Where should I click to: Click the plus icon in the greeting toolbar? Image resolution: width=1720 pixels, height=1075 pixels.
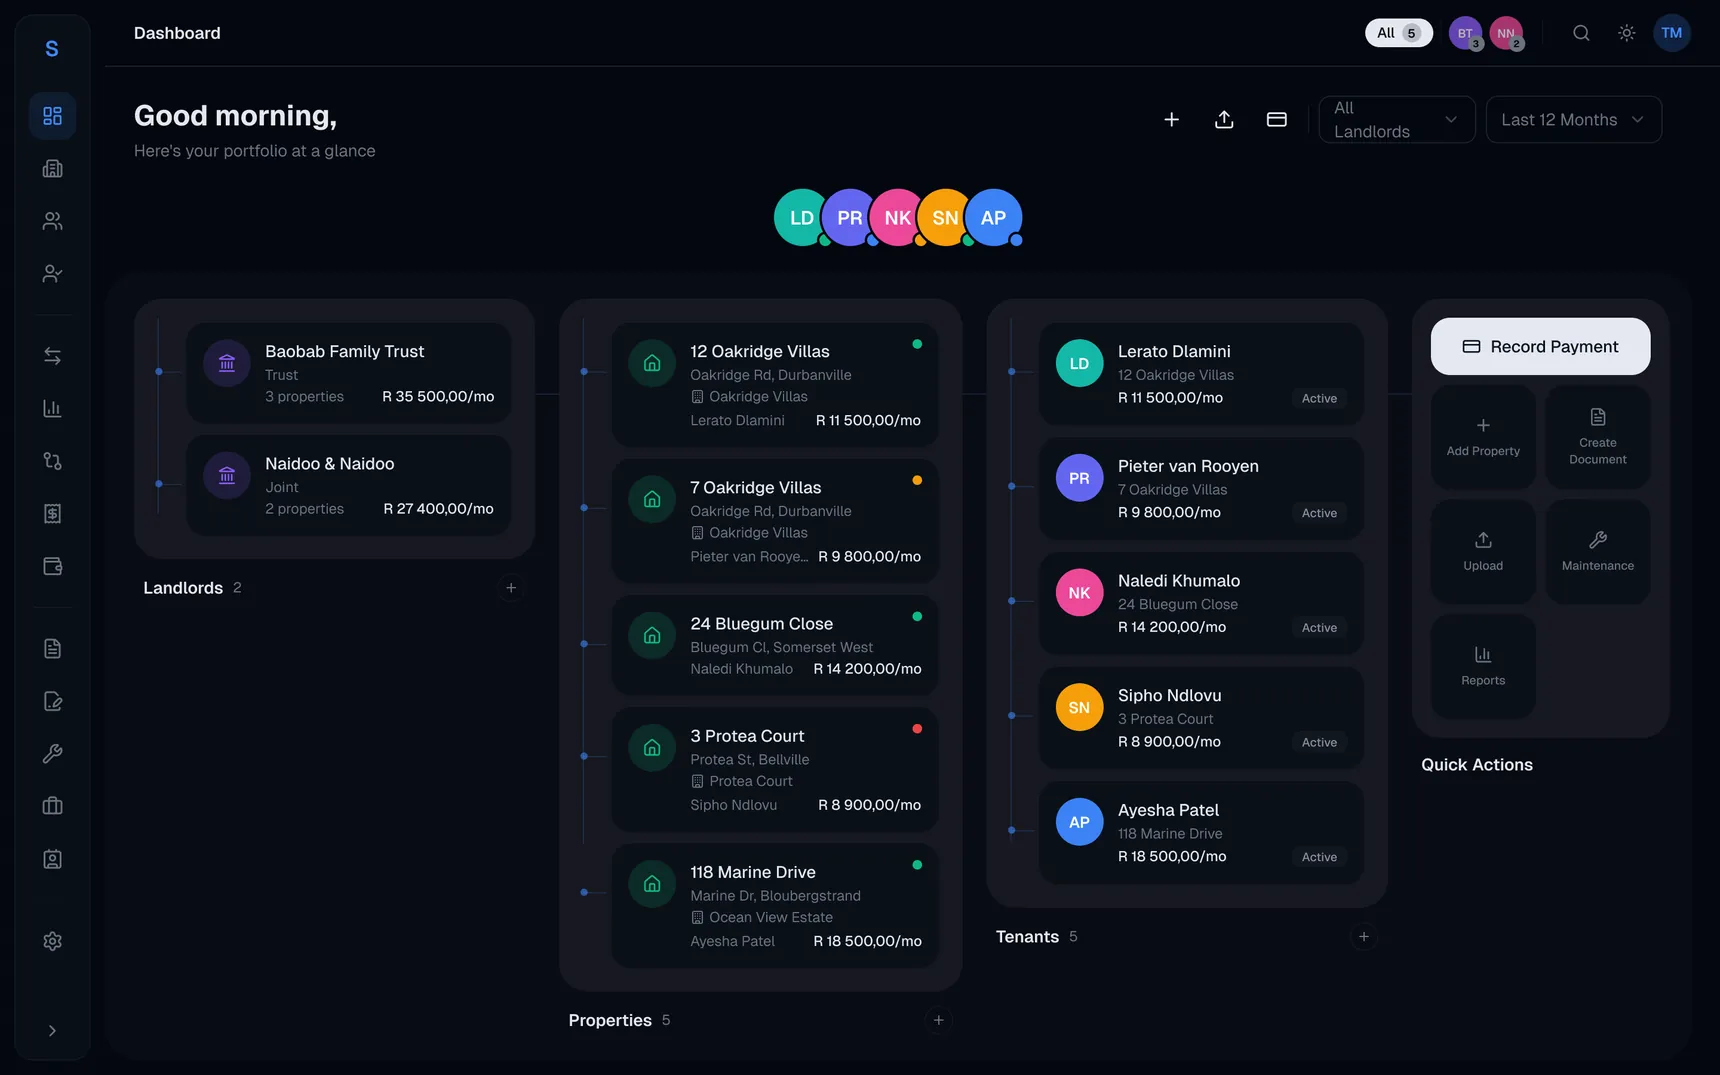[1172, 120]
